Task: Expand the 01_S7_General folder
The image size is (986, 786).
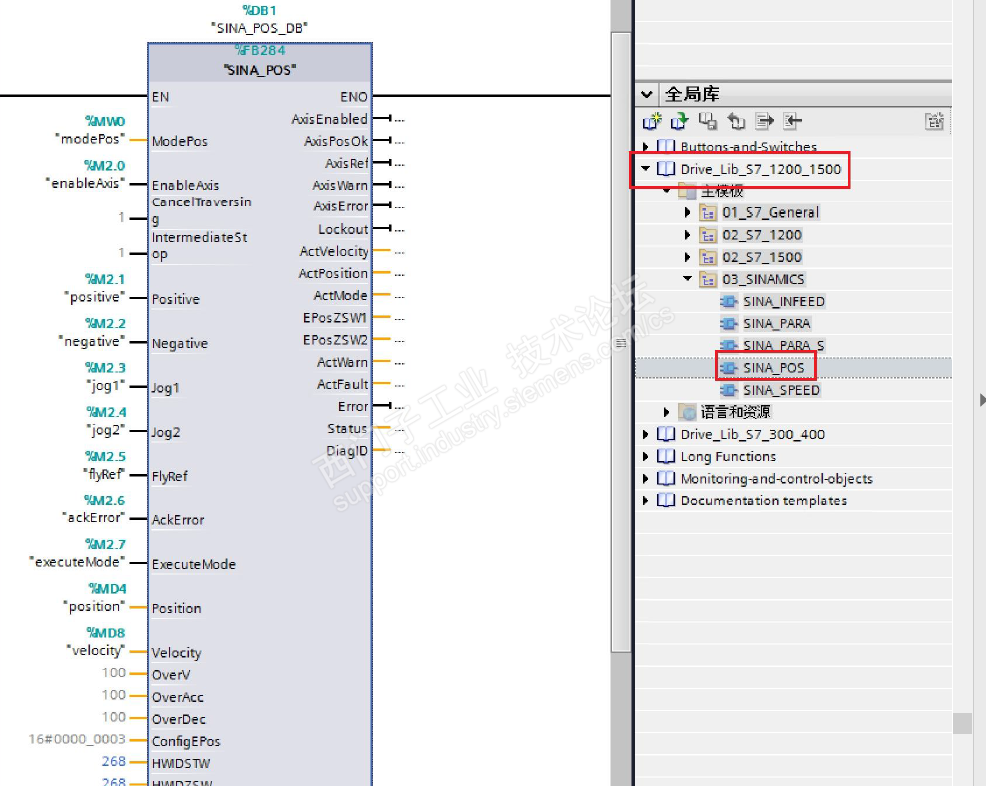Action: pyautogui.click(x=687, y=213)
